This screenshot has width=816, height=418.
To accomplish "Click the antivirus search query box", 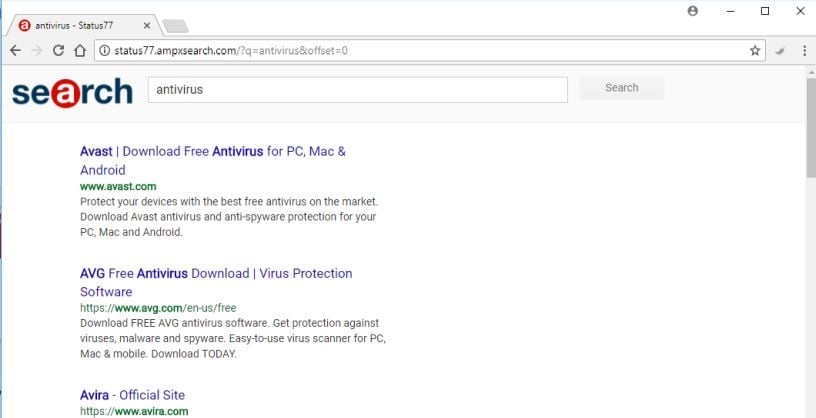I will (358, 89).
